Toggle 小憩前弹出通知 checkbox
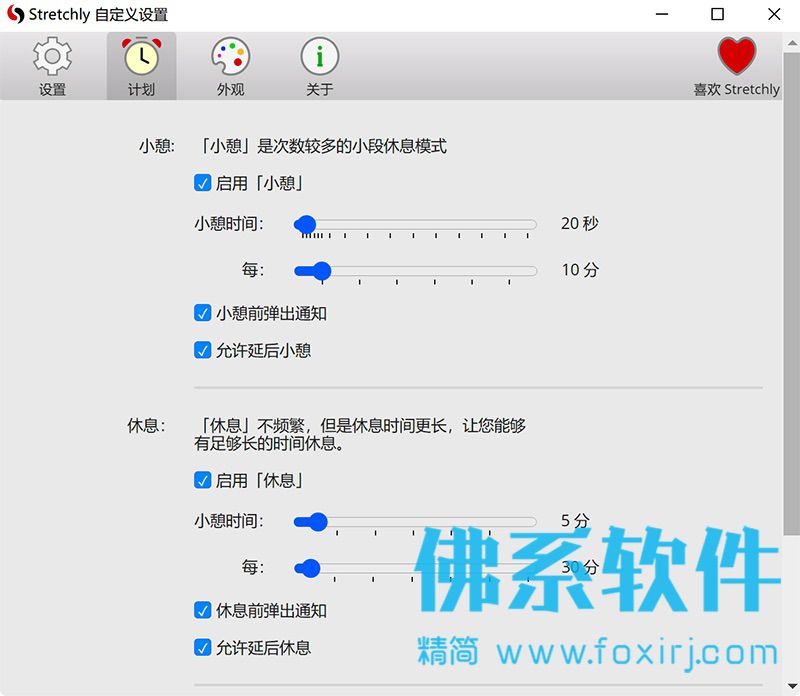Image resolution: width=800 pixels, height=696 pixels. [203, 313]
